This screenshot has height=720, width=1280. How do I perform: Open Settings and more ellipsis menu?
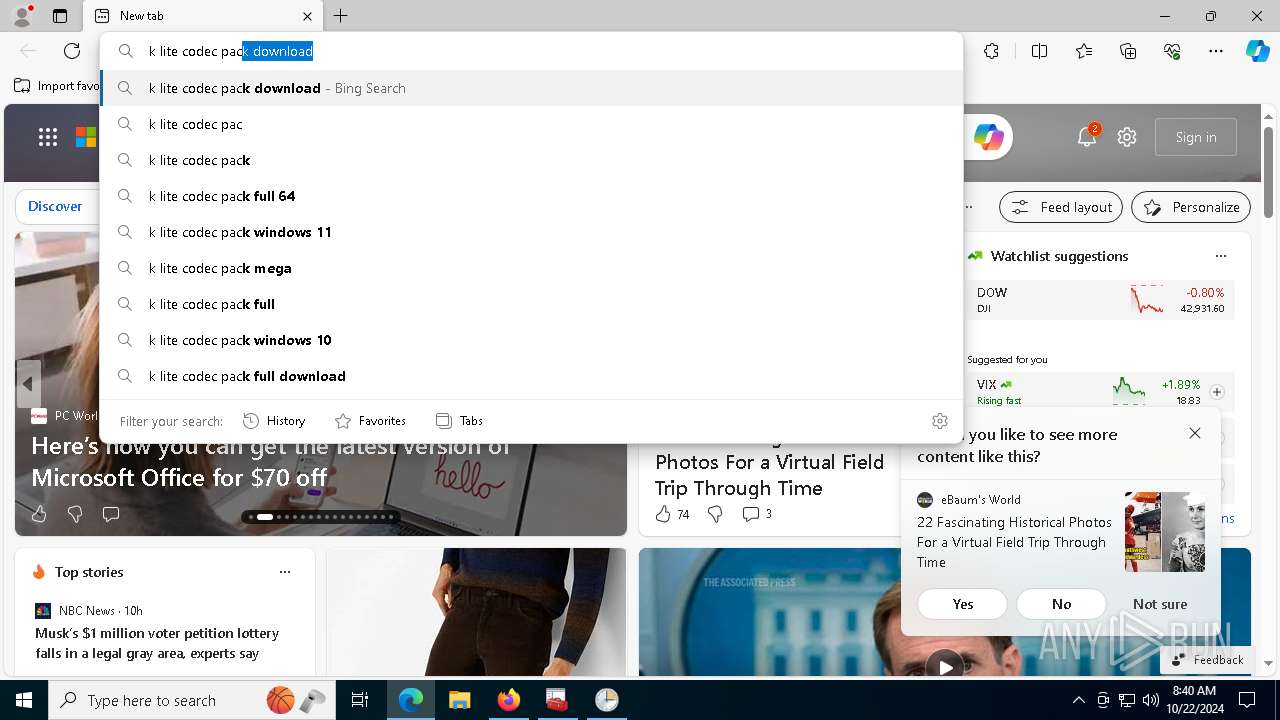tap(1216, 51)
